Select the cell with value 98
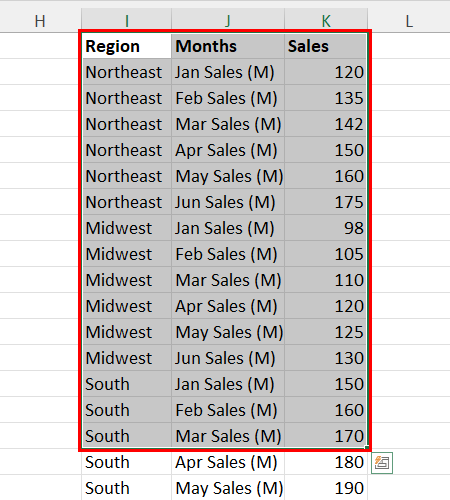The height and width of the screenshot is (500, 450). click(x=326, y=228)
